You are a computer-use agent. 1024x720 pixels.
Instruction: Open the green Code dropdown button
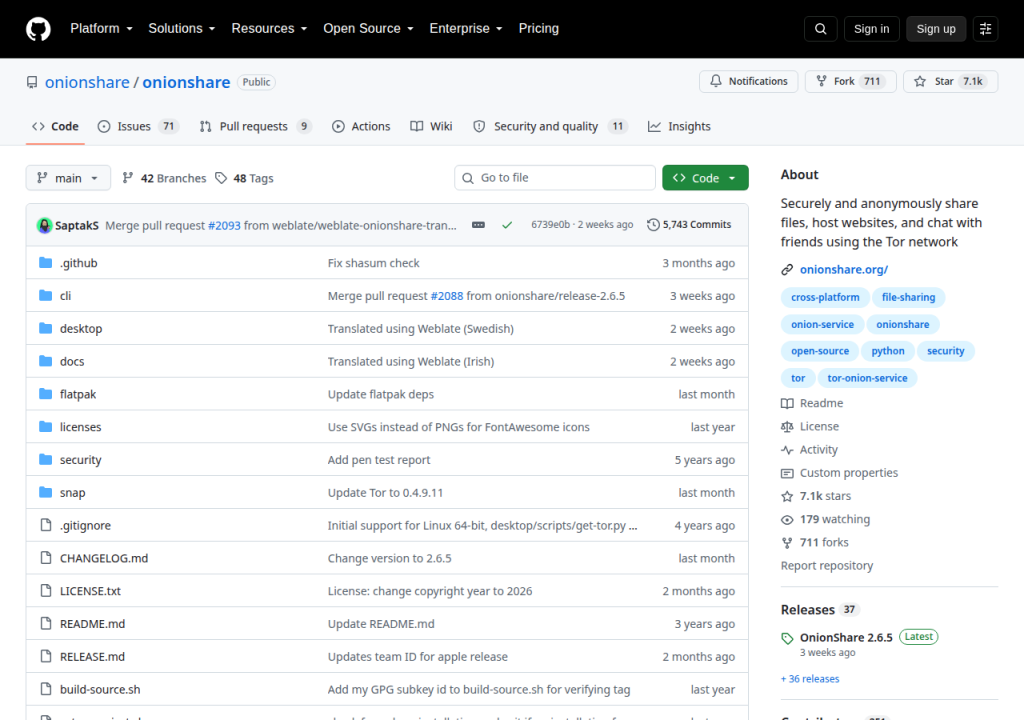[705, 178]
